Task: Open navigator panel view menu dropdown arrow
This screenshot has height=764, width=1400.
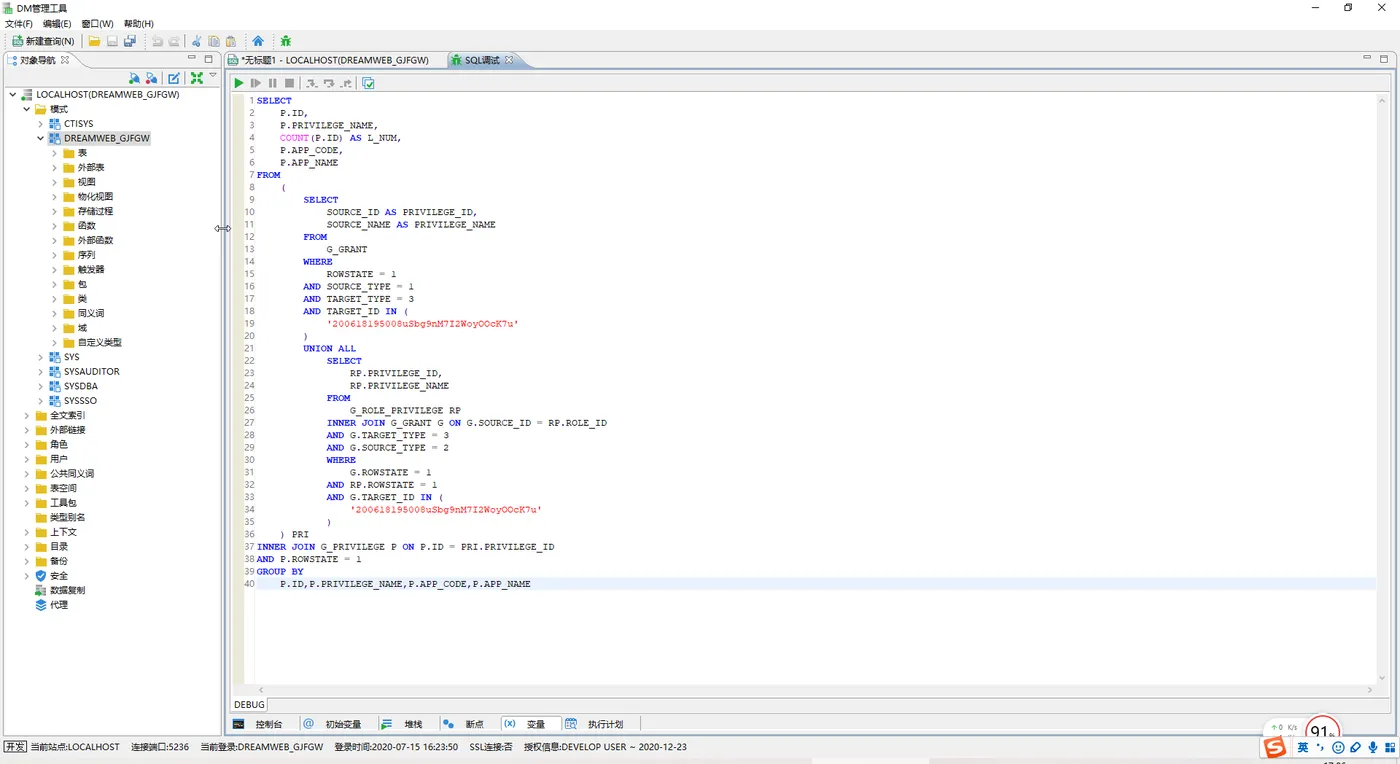Action: [x=213, y=76]
